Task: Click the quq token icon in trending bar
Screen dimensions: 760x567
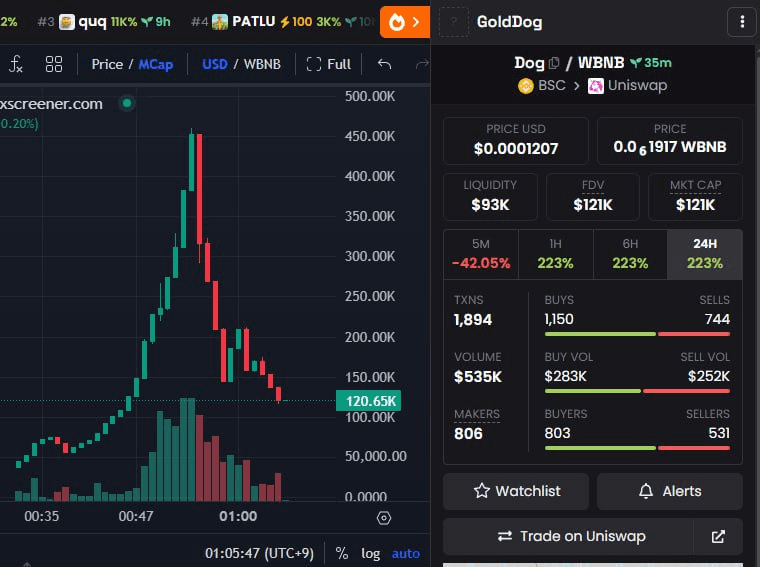Action: [x=67, y=22]
